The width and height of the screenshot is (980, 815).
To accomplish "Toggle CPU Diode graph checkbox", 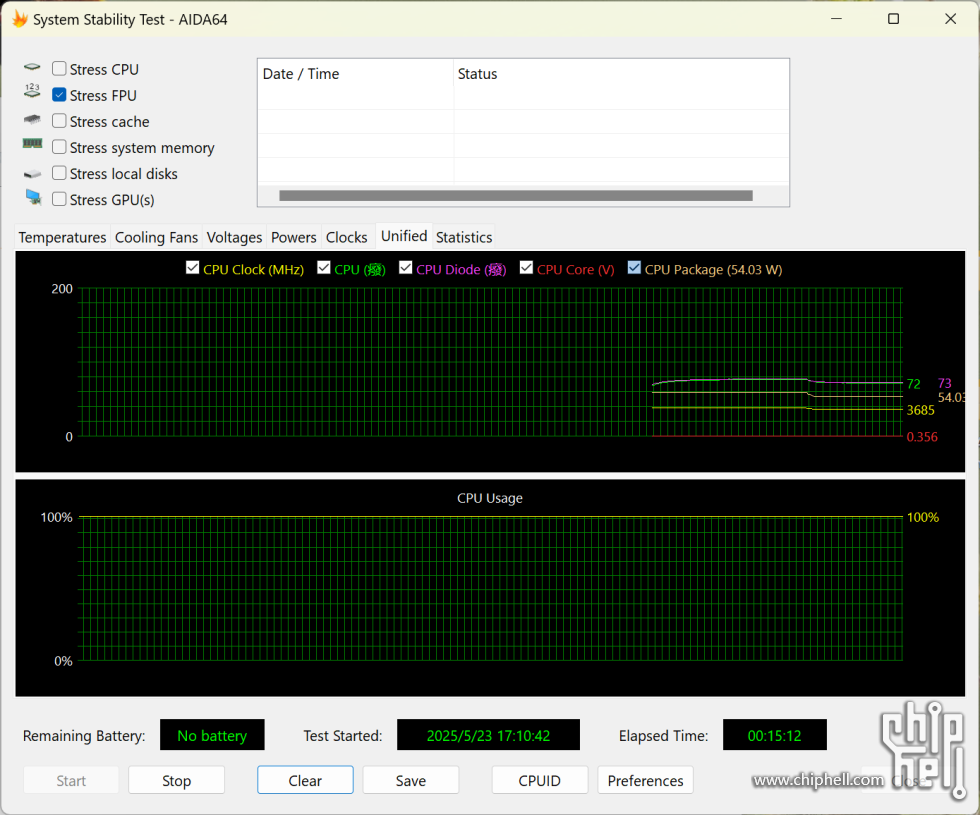I will tap(406, 268).
